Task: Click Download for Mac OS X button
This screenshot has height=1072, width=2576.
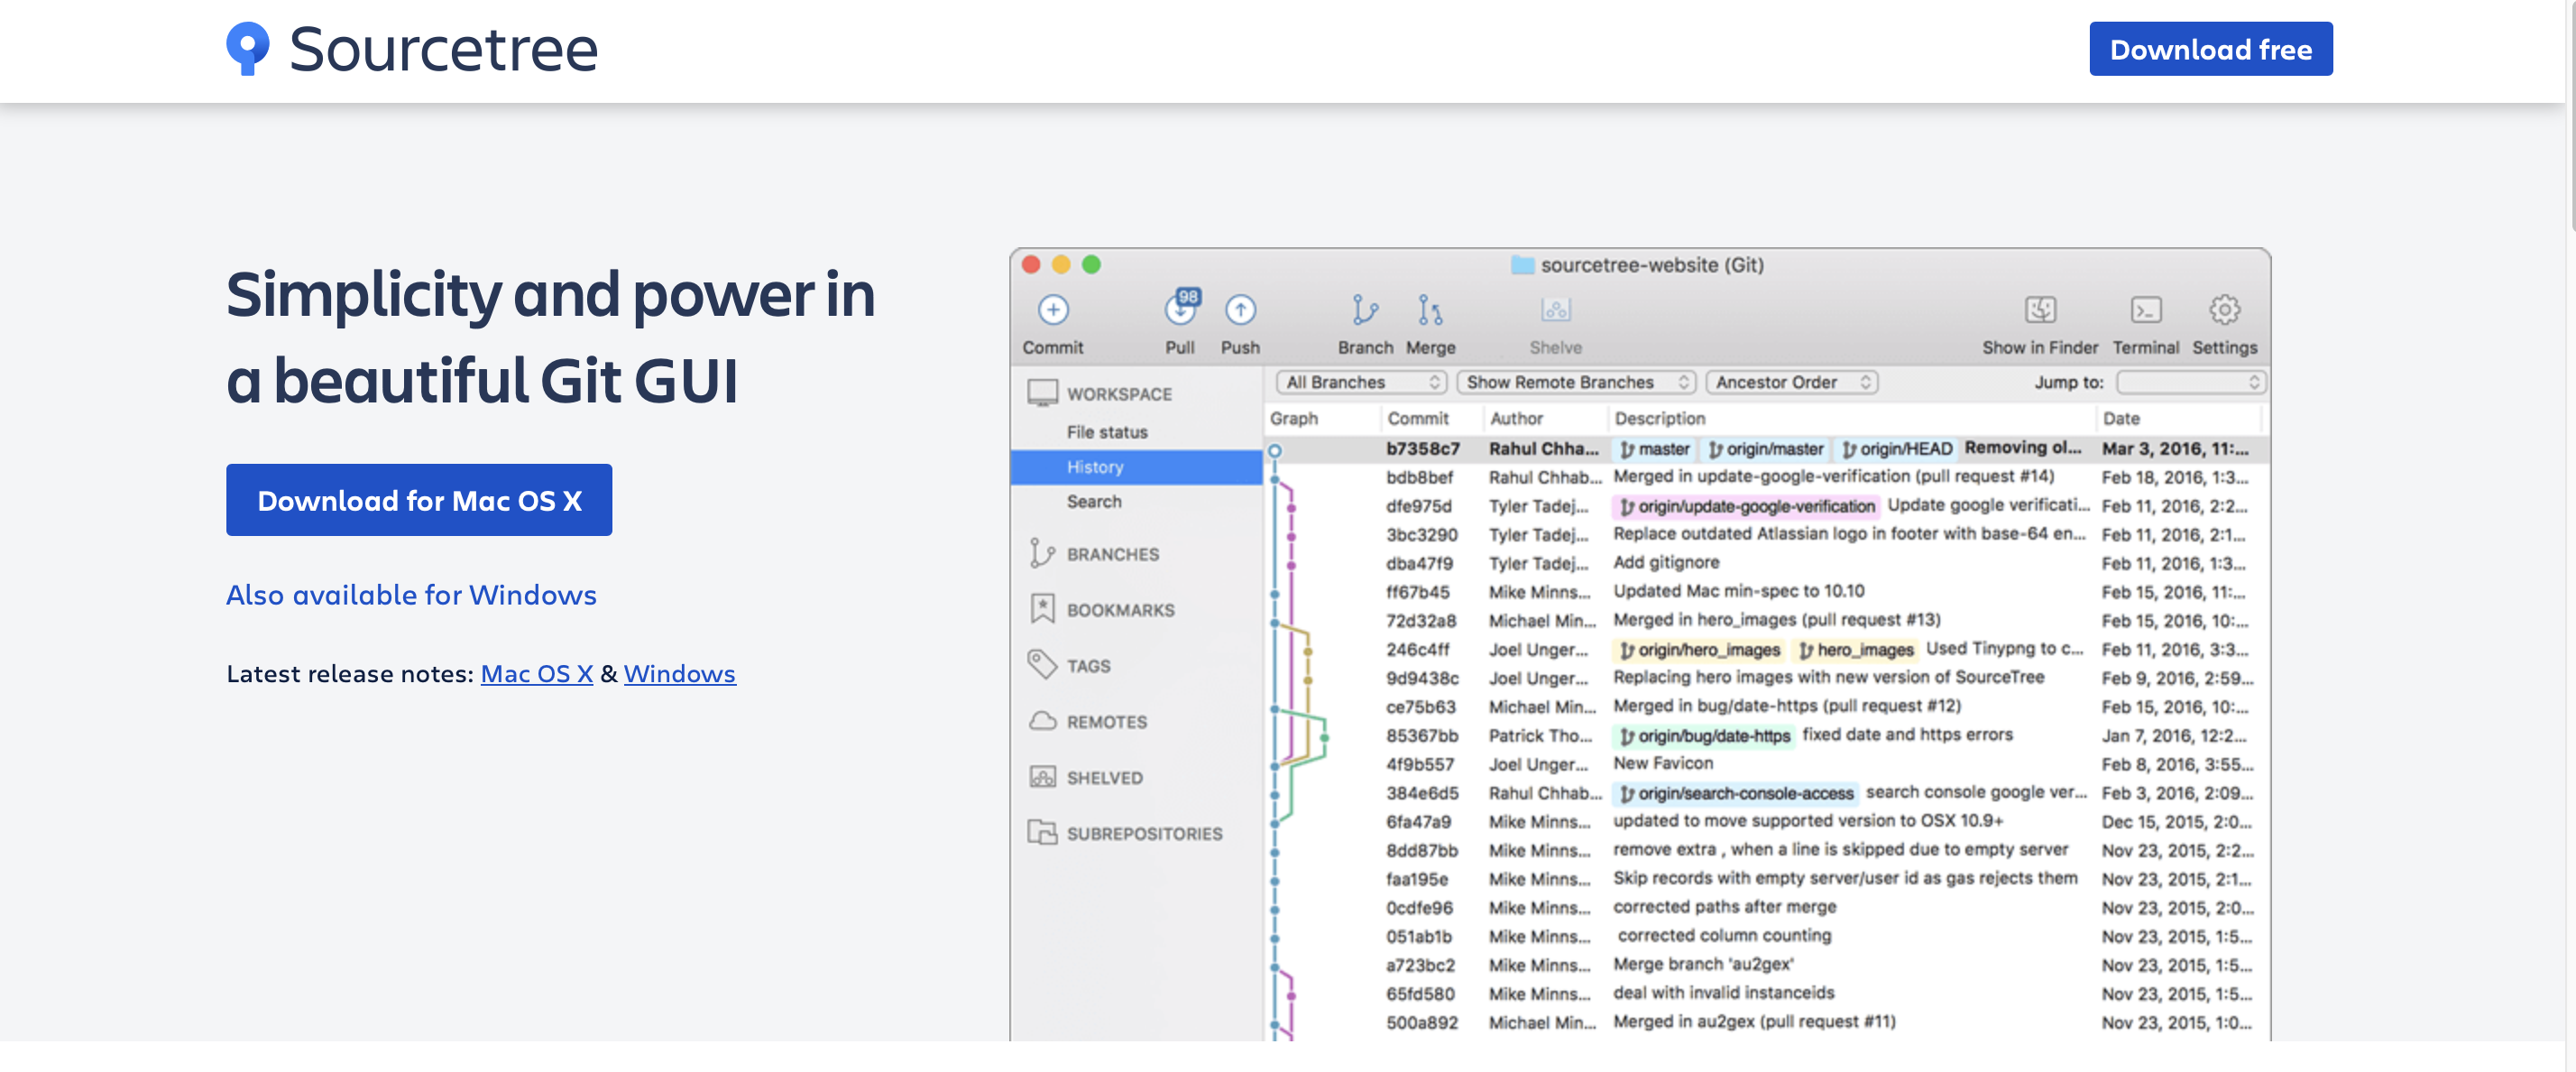Action: coord(419,500)
